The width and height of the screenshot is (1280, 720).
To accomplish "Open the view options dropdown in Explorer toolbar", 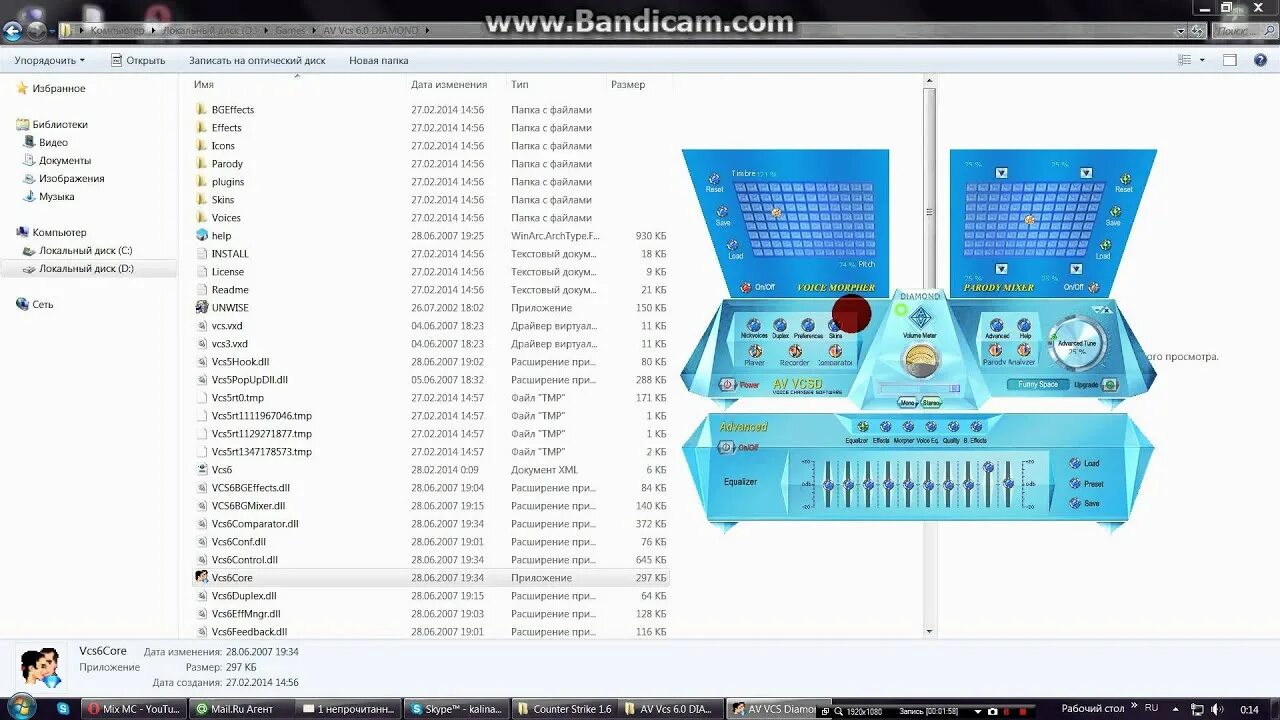I will point(1200,60).
